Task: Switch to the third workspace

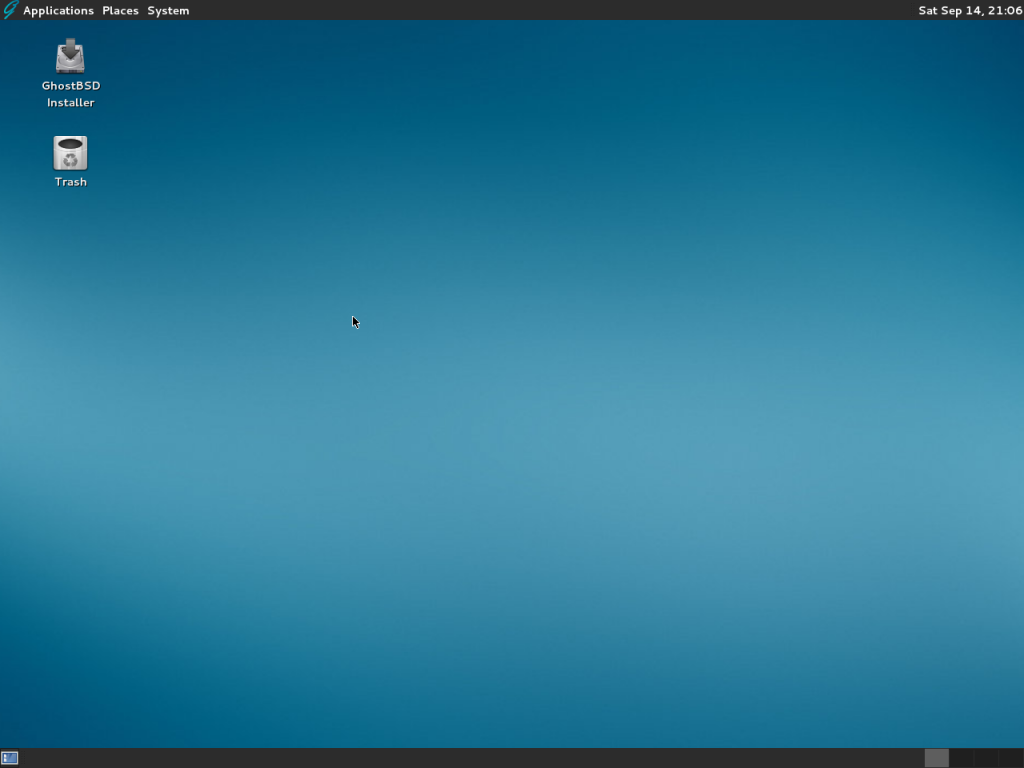Action: 985,758
